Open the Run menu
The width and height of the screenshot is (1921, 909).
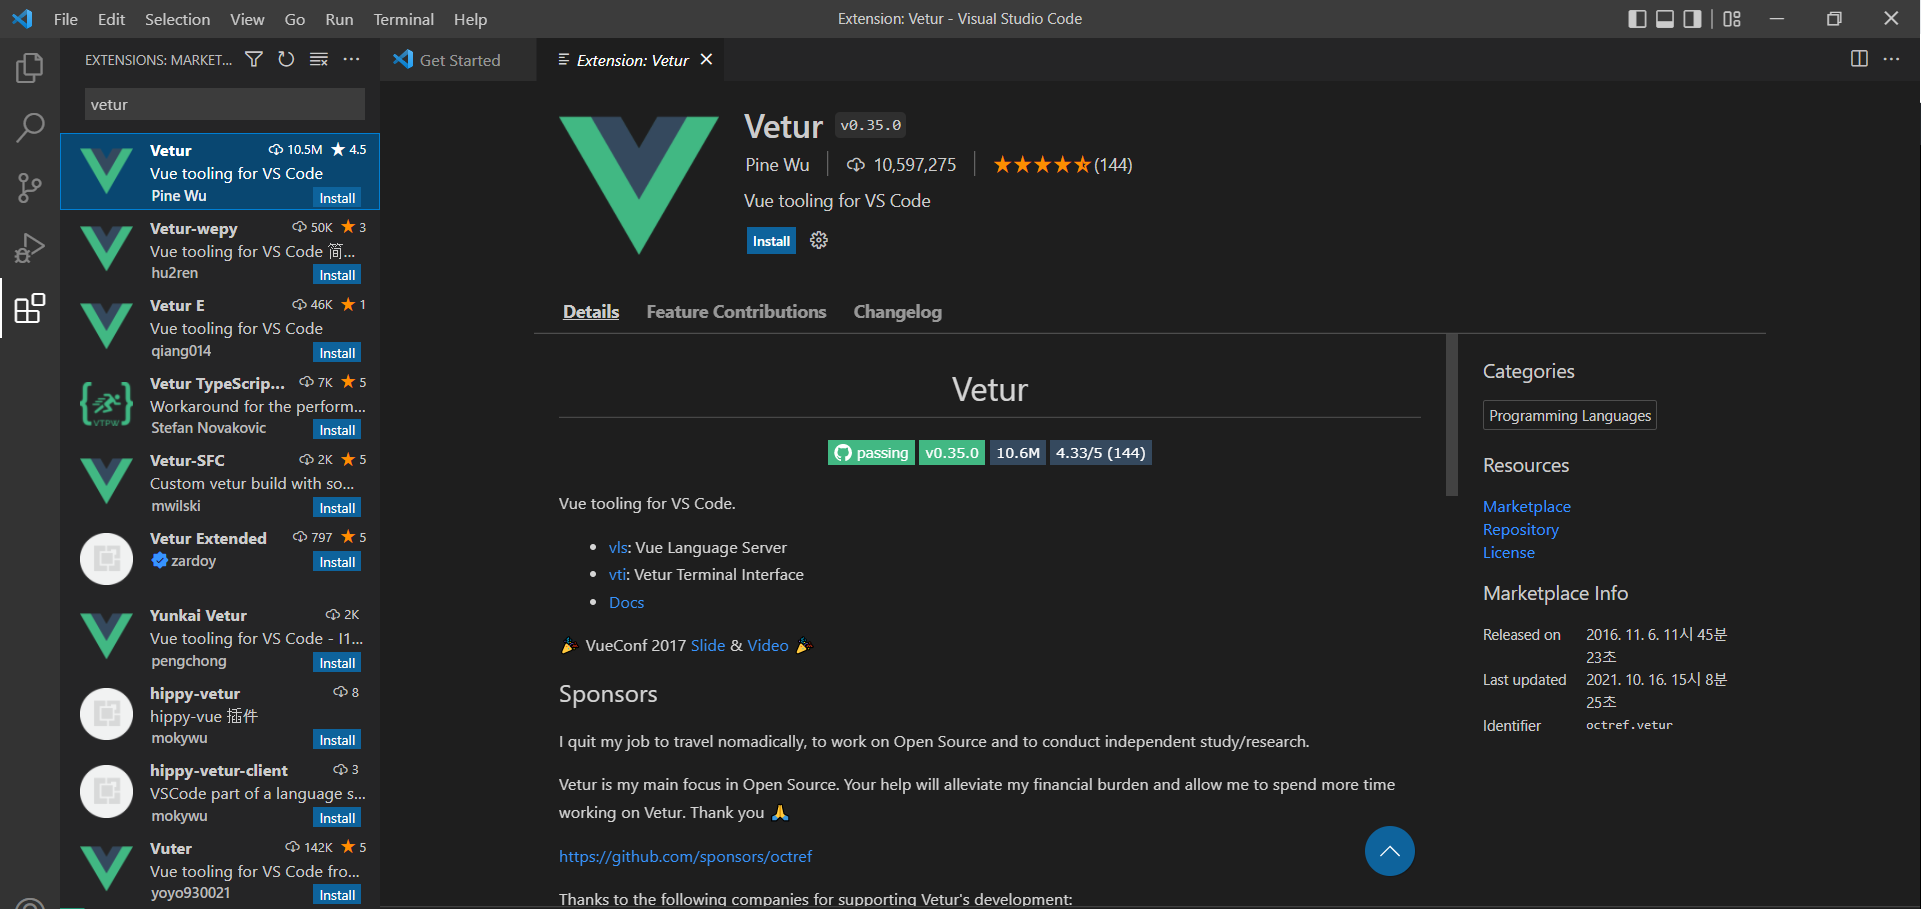click(x=339, y=19)
